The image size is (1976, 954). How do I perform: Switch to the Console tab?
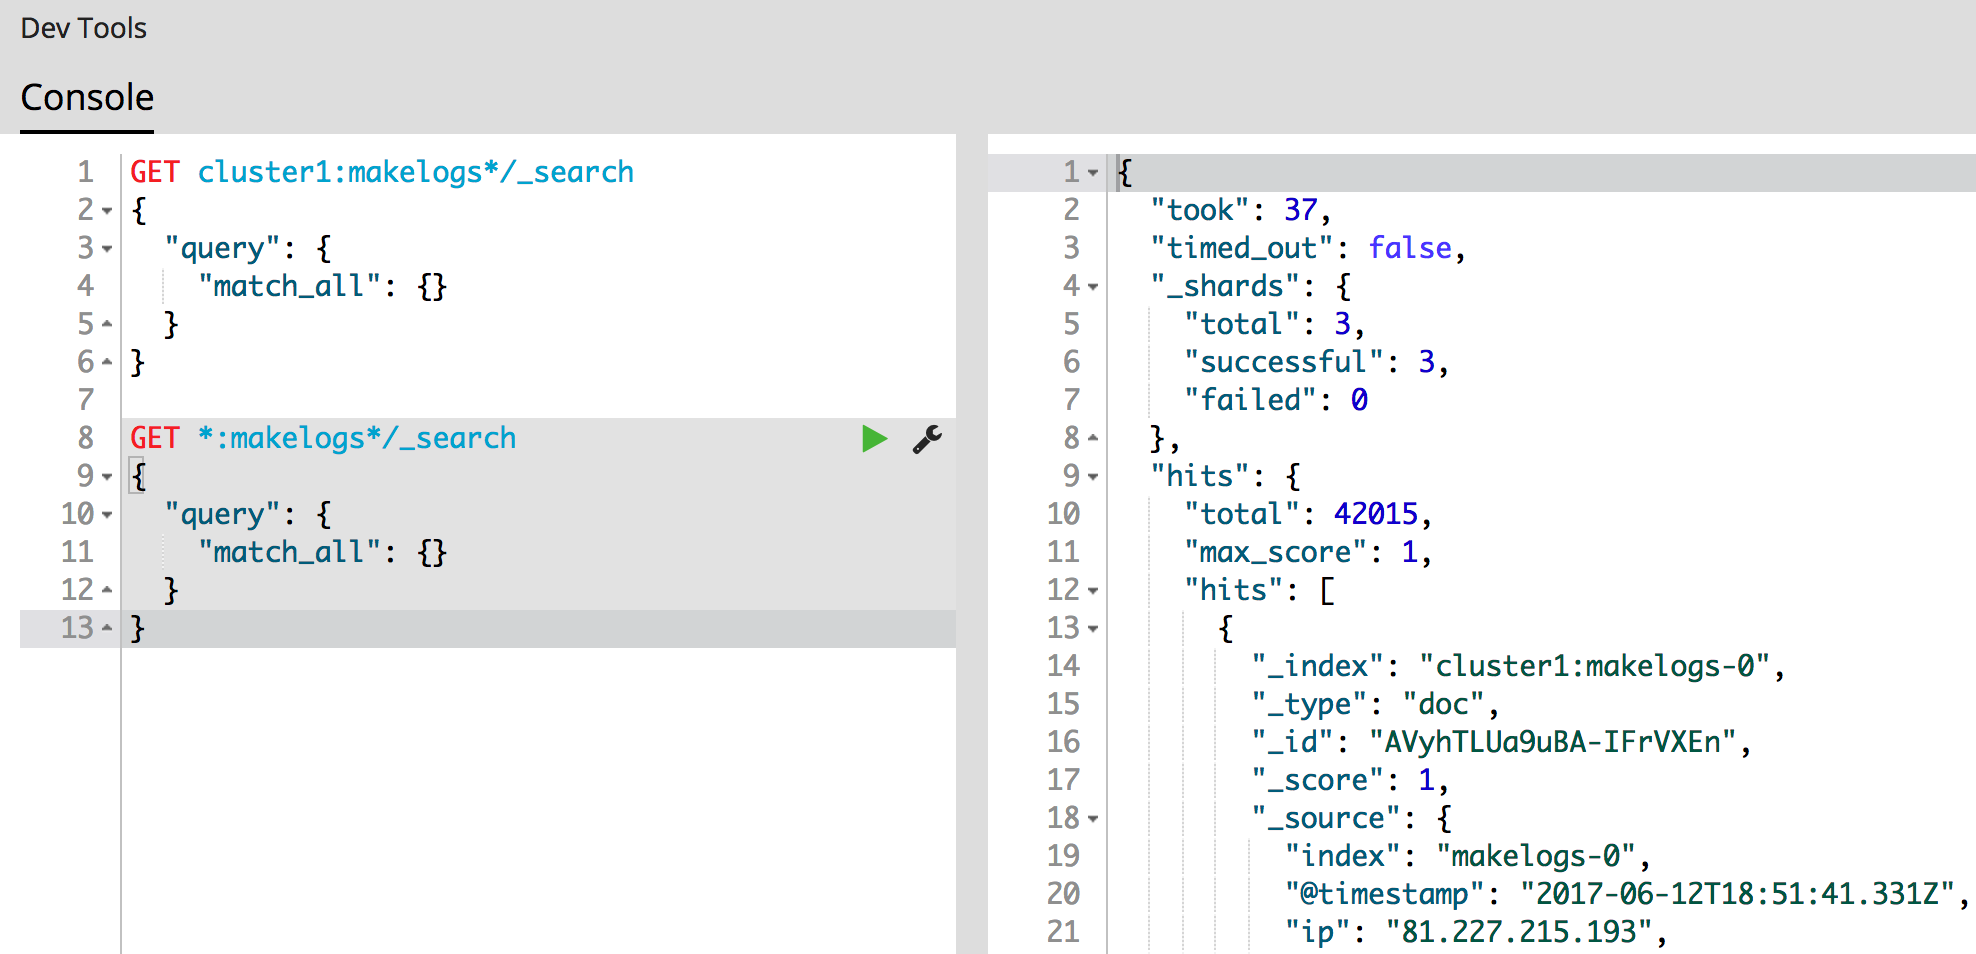87,98
